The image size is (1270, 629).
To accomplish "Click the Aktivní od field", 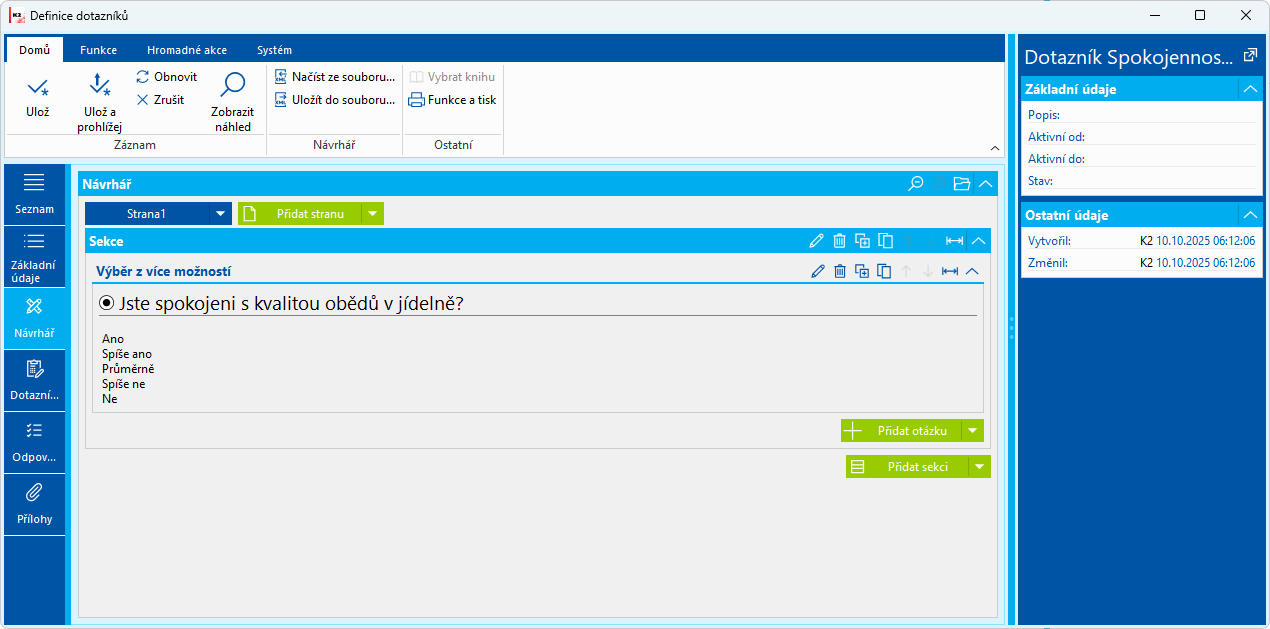I will click(1141, 137).
